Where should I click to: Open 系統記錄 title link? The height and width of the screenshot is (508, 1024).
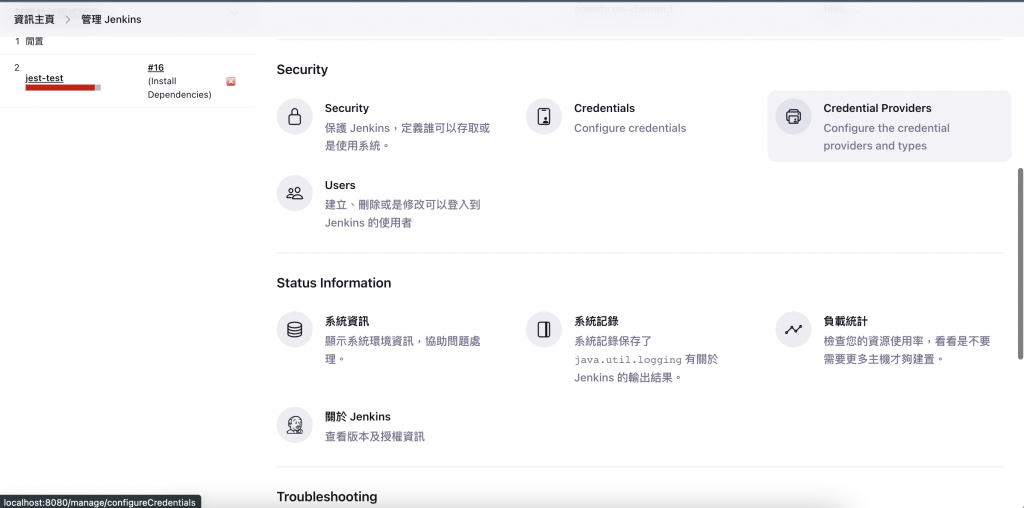[x=596, y=321]
